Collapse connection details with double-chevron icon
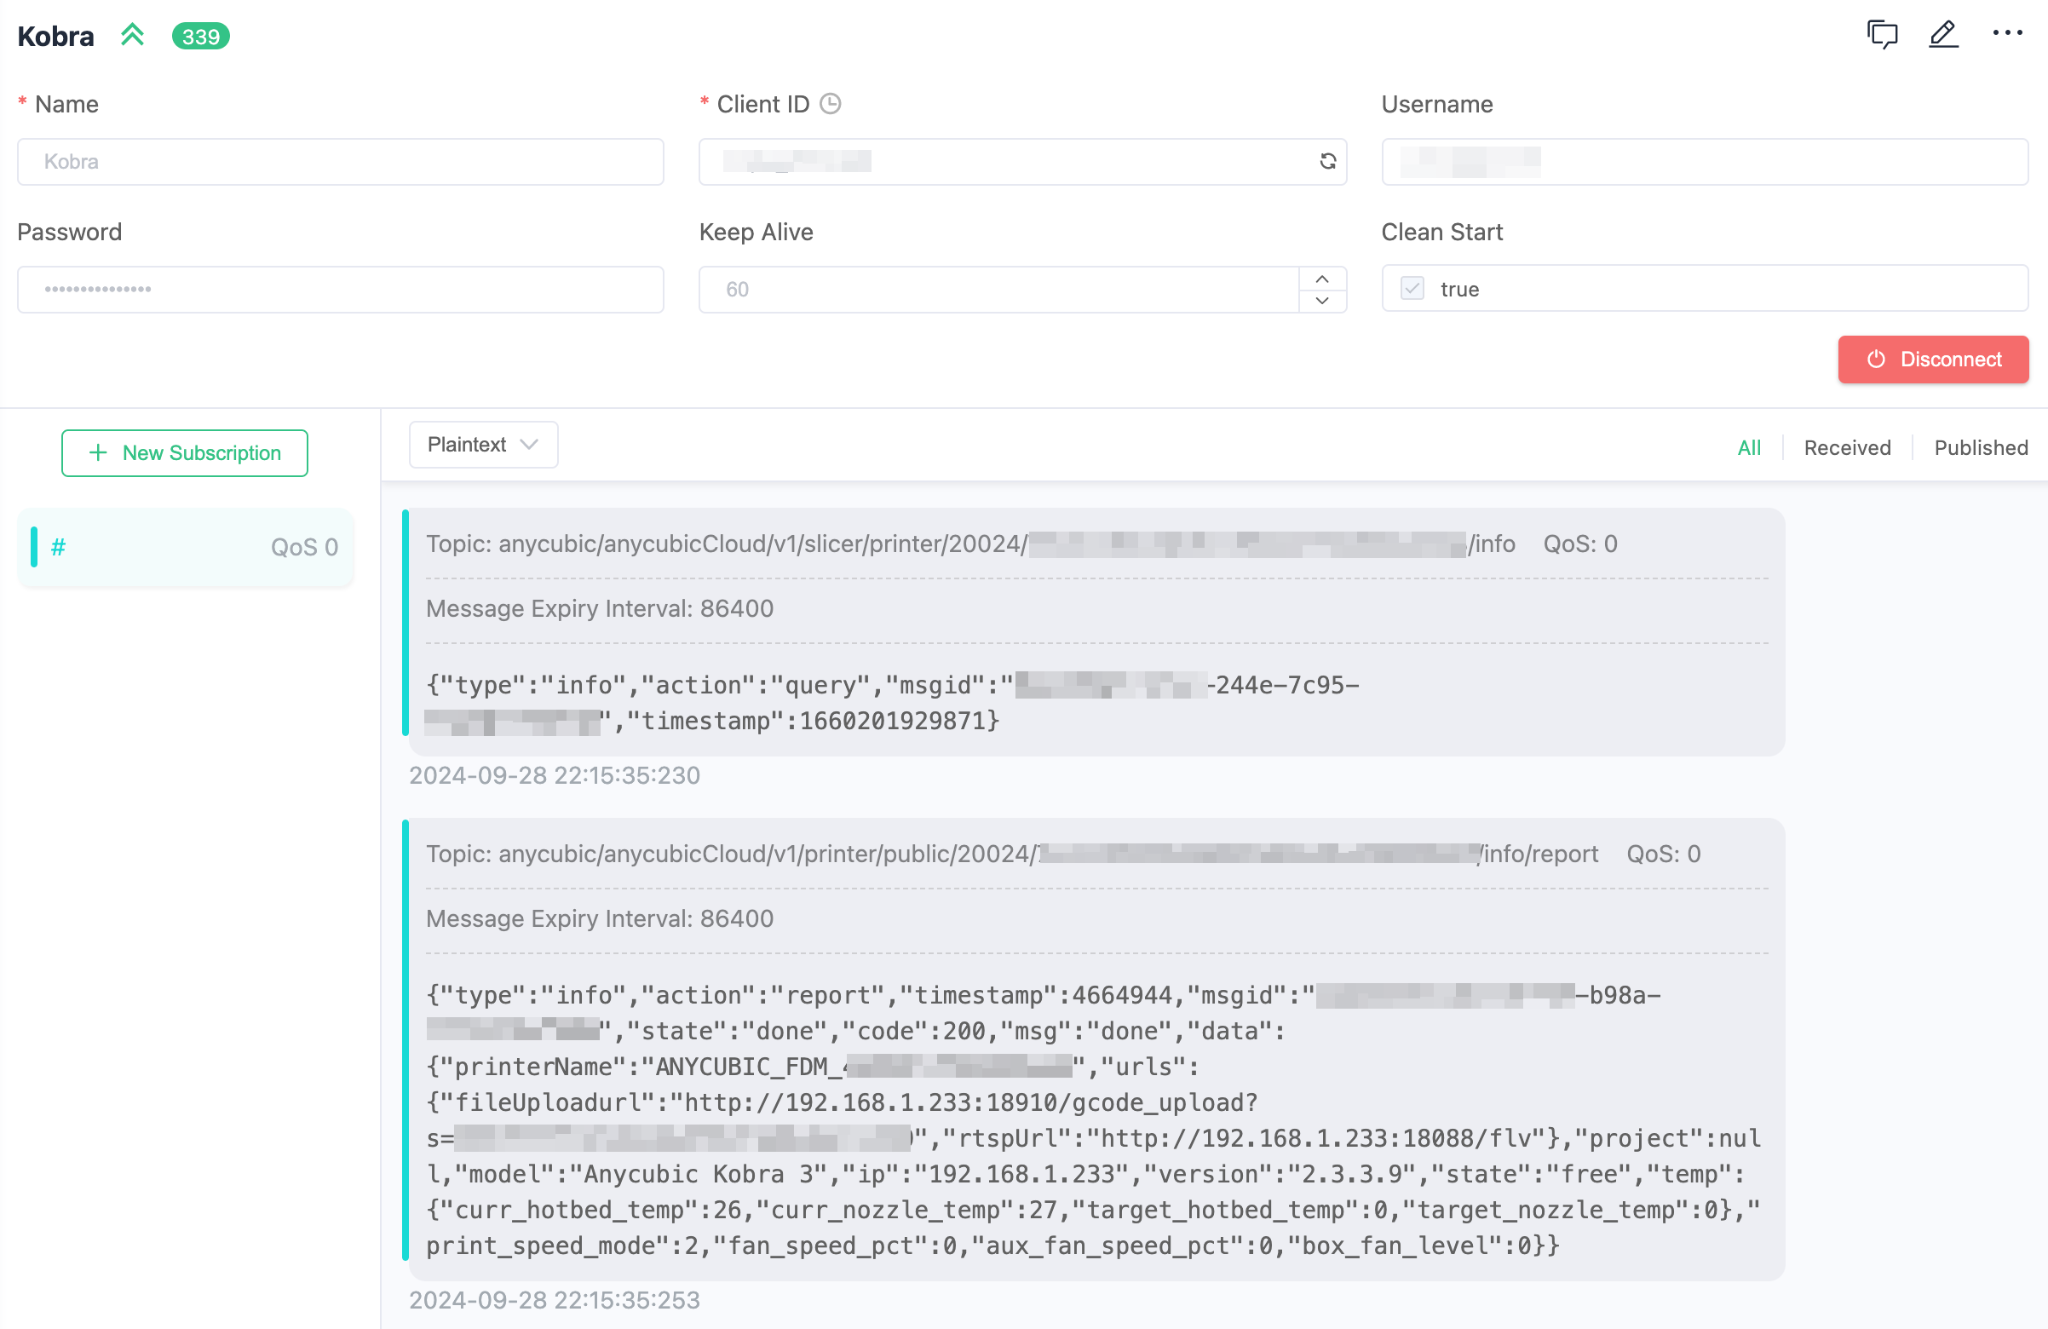Screen dimensions: 2048x1329 point(132,36)
